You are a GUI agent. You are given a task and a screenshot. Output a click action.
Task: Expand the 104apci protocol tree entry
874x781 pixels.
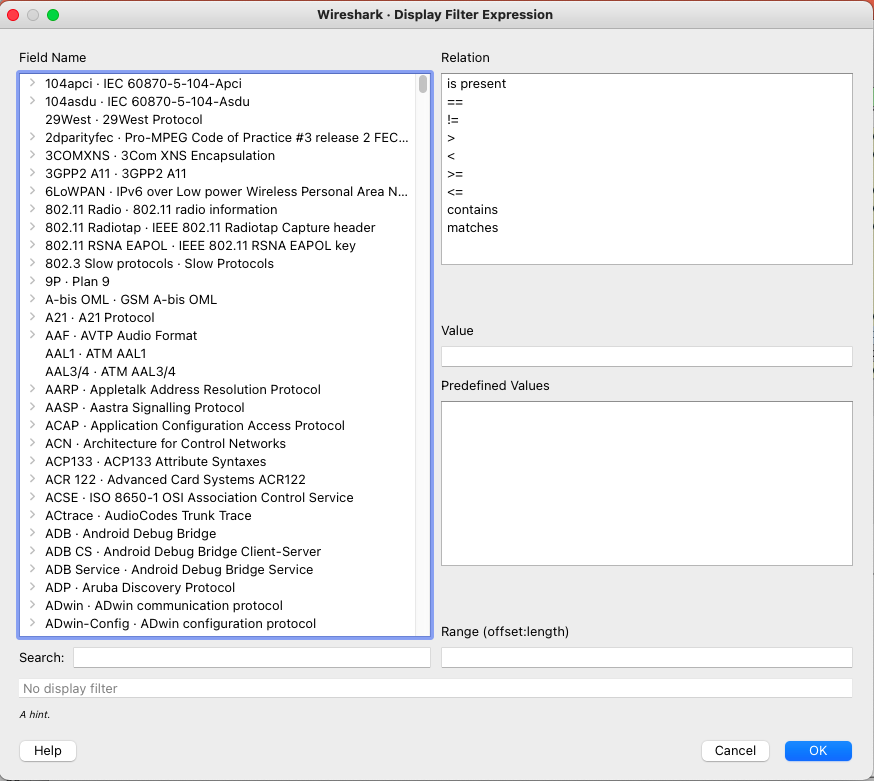pyautogui.click(x=32, y=84)
